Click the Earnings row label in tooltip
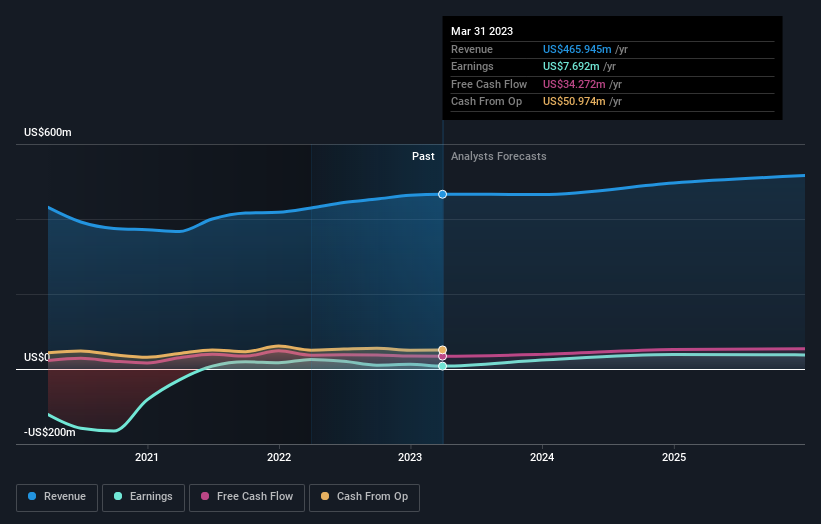 [472, 66]
